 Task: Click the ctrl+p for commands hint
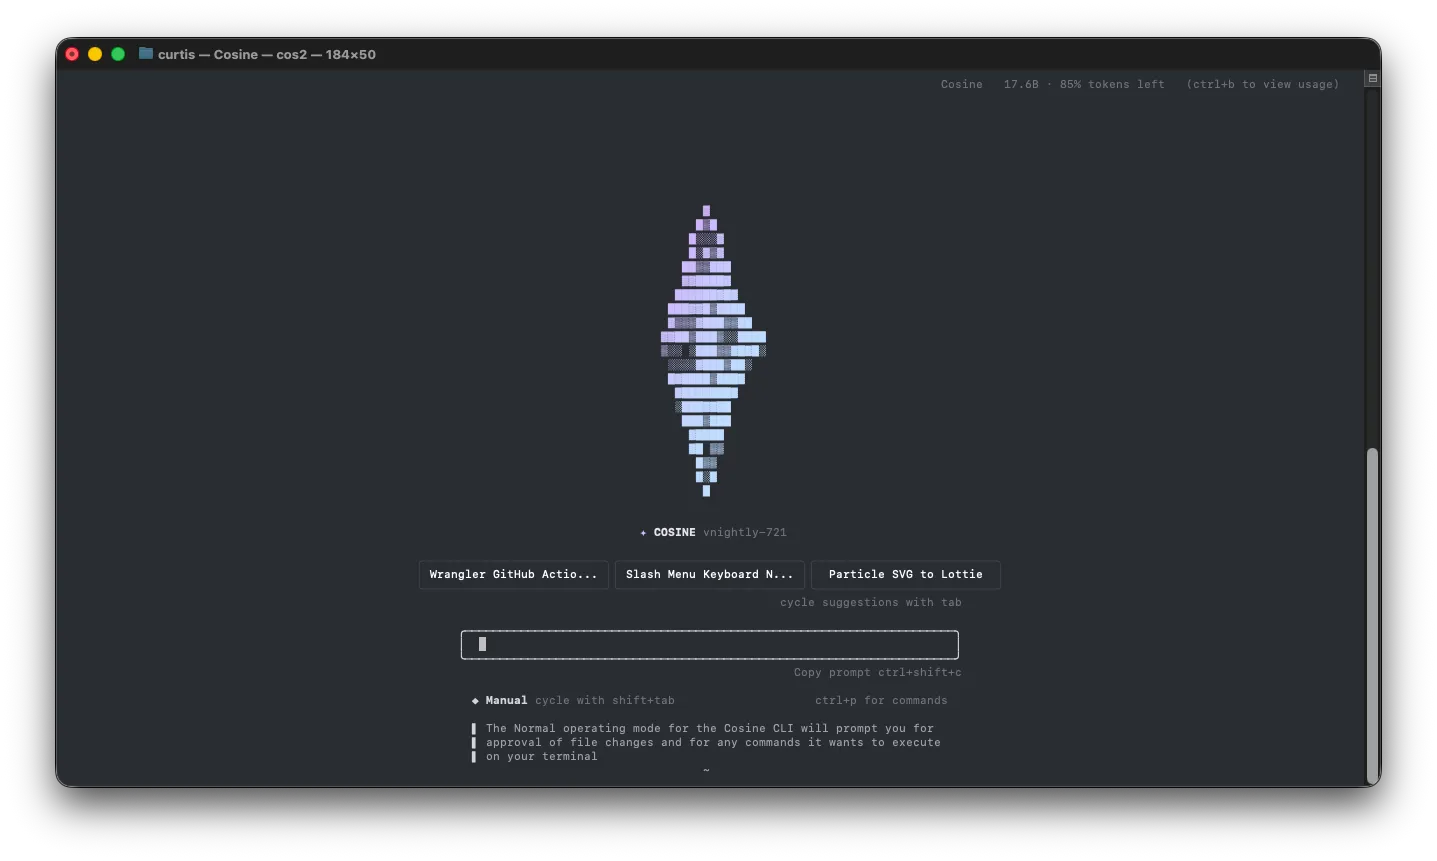coord(880,700)
